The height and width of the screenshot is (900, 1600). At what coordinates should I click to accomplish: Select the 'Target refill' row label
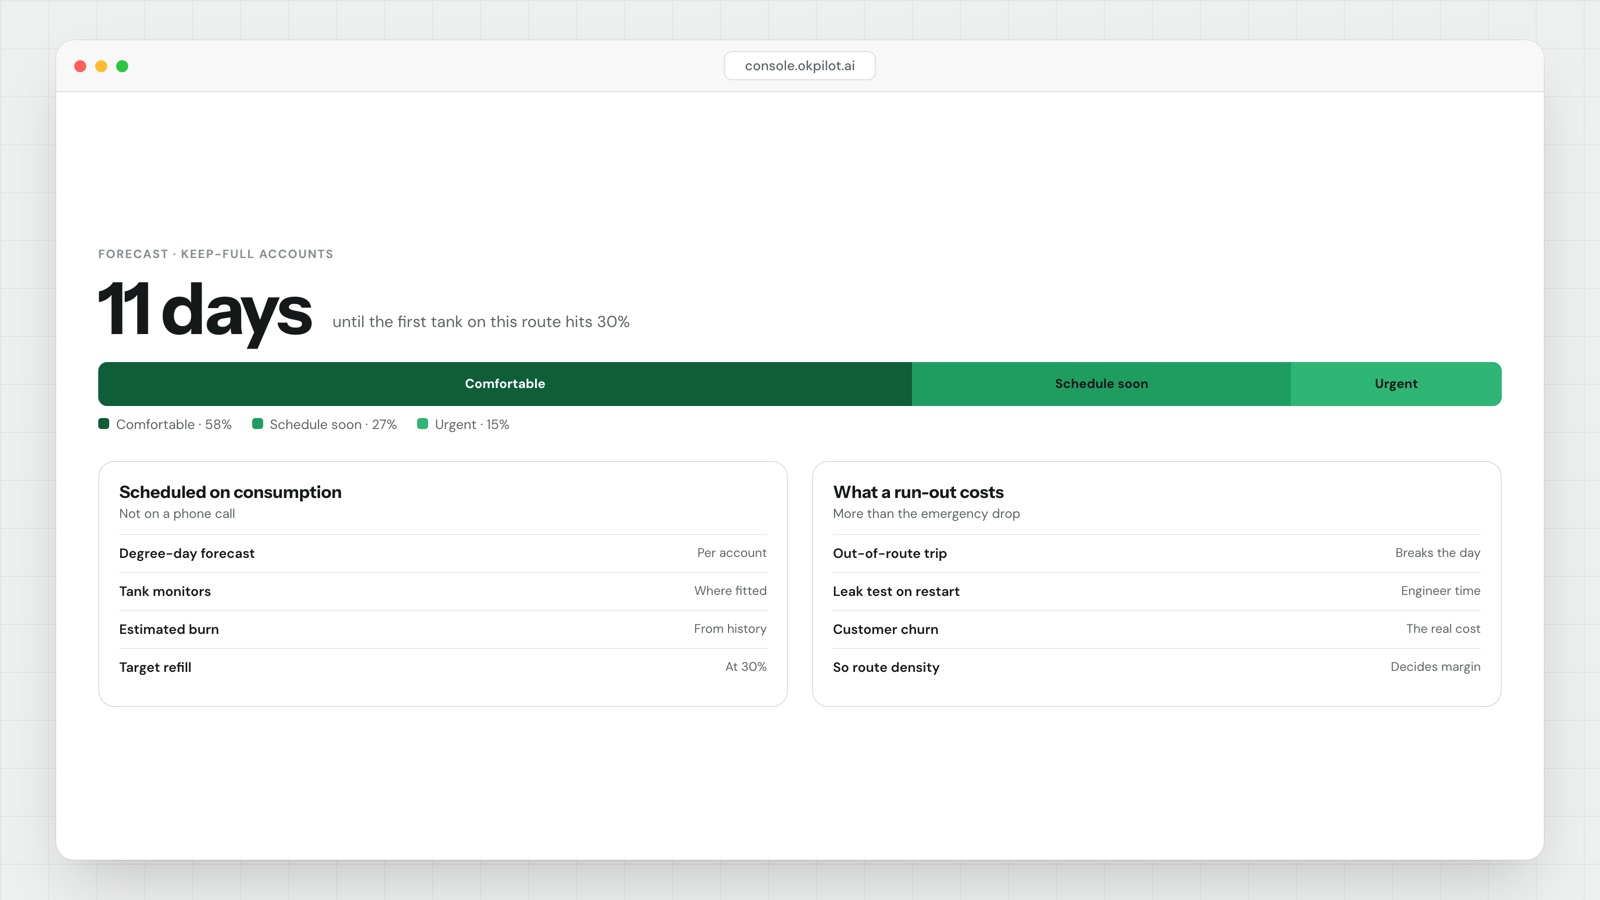click(155, 668)
